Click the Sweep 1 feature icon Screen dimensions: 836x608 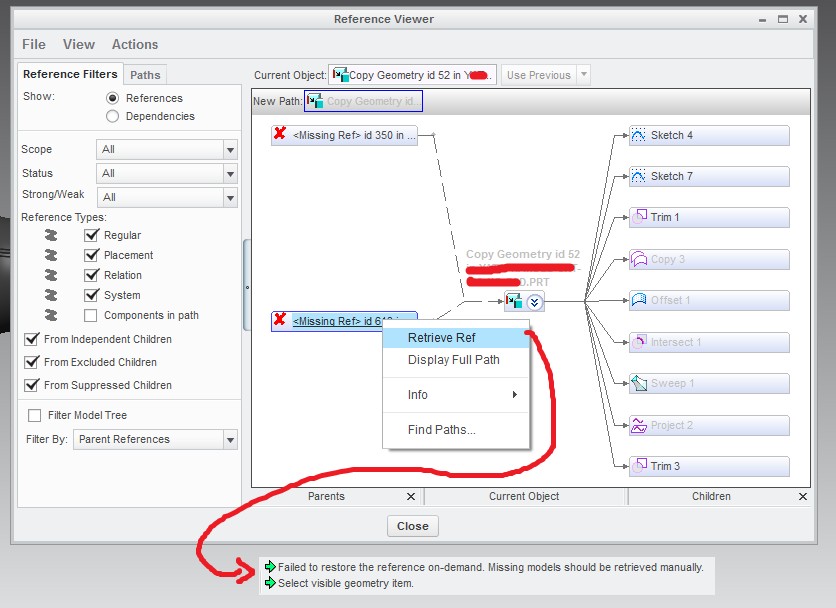(639, 383)
